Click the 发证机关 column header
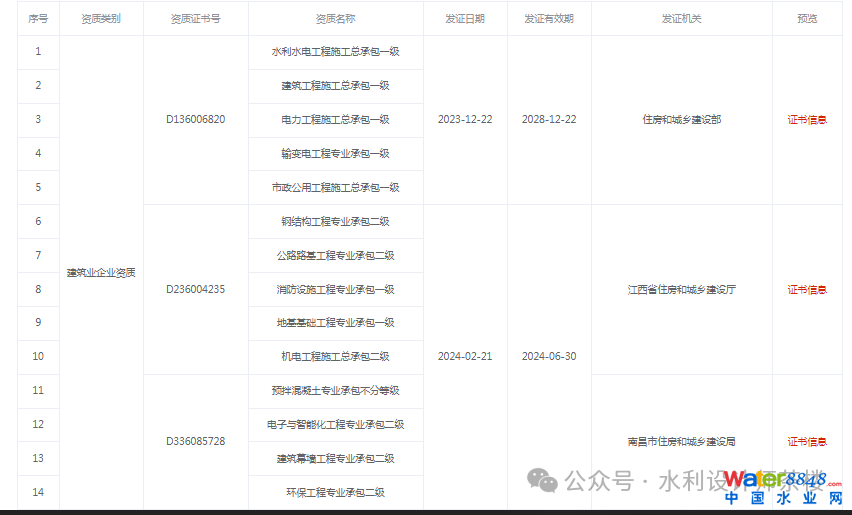 point(681,19)
